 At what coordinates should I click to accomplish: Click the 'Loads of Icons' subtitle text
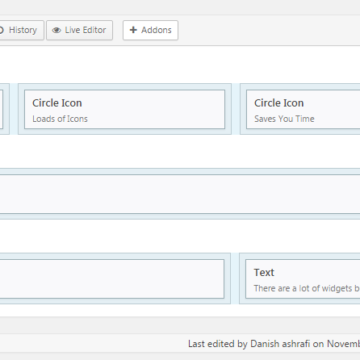[60, 119]
